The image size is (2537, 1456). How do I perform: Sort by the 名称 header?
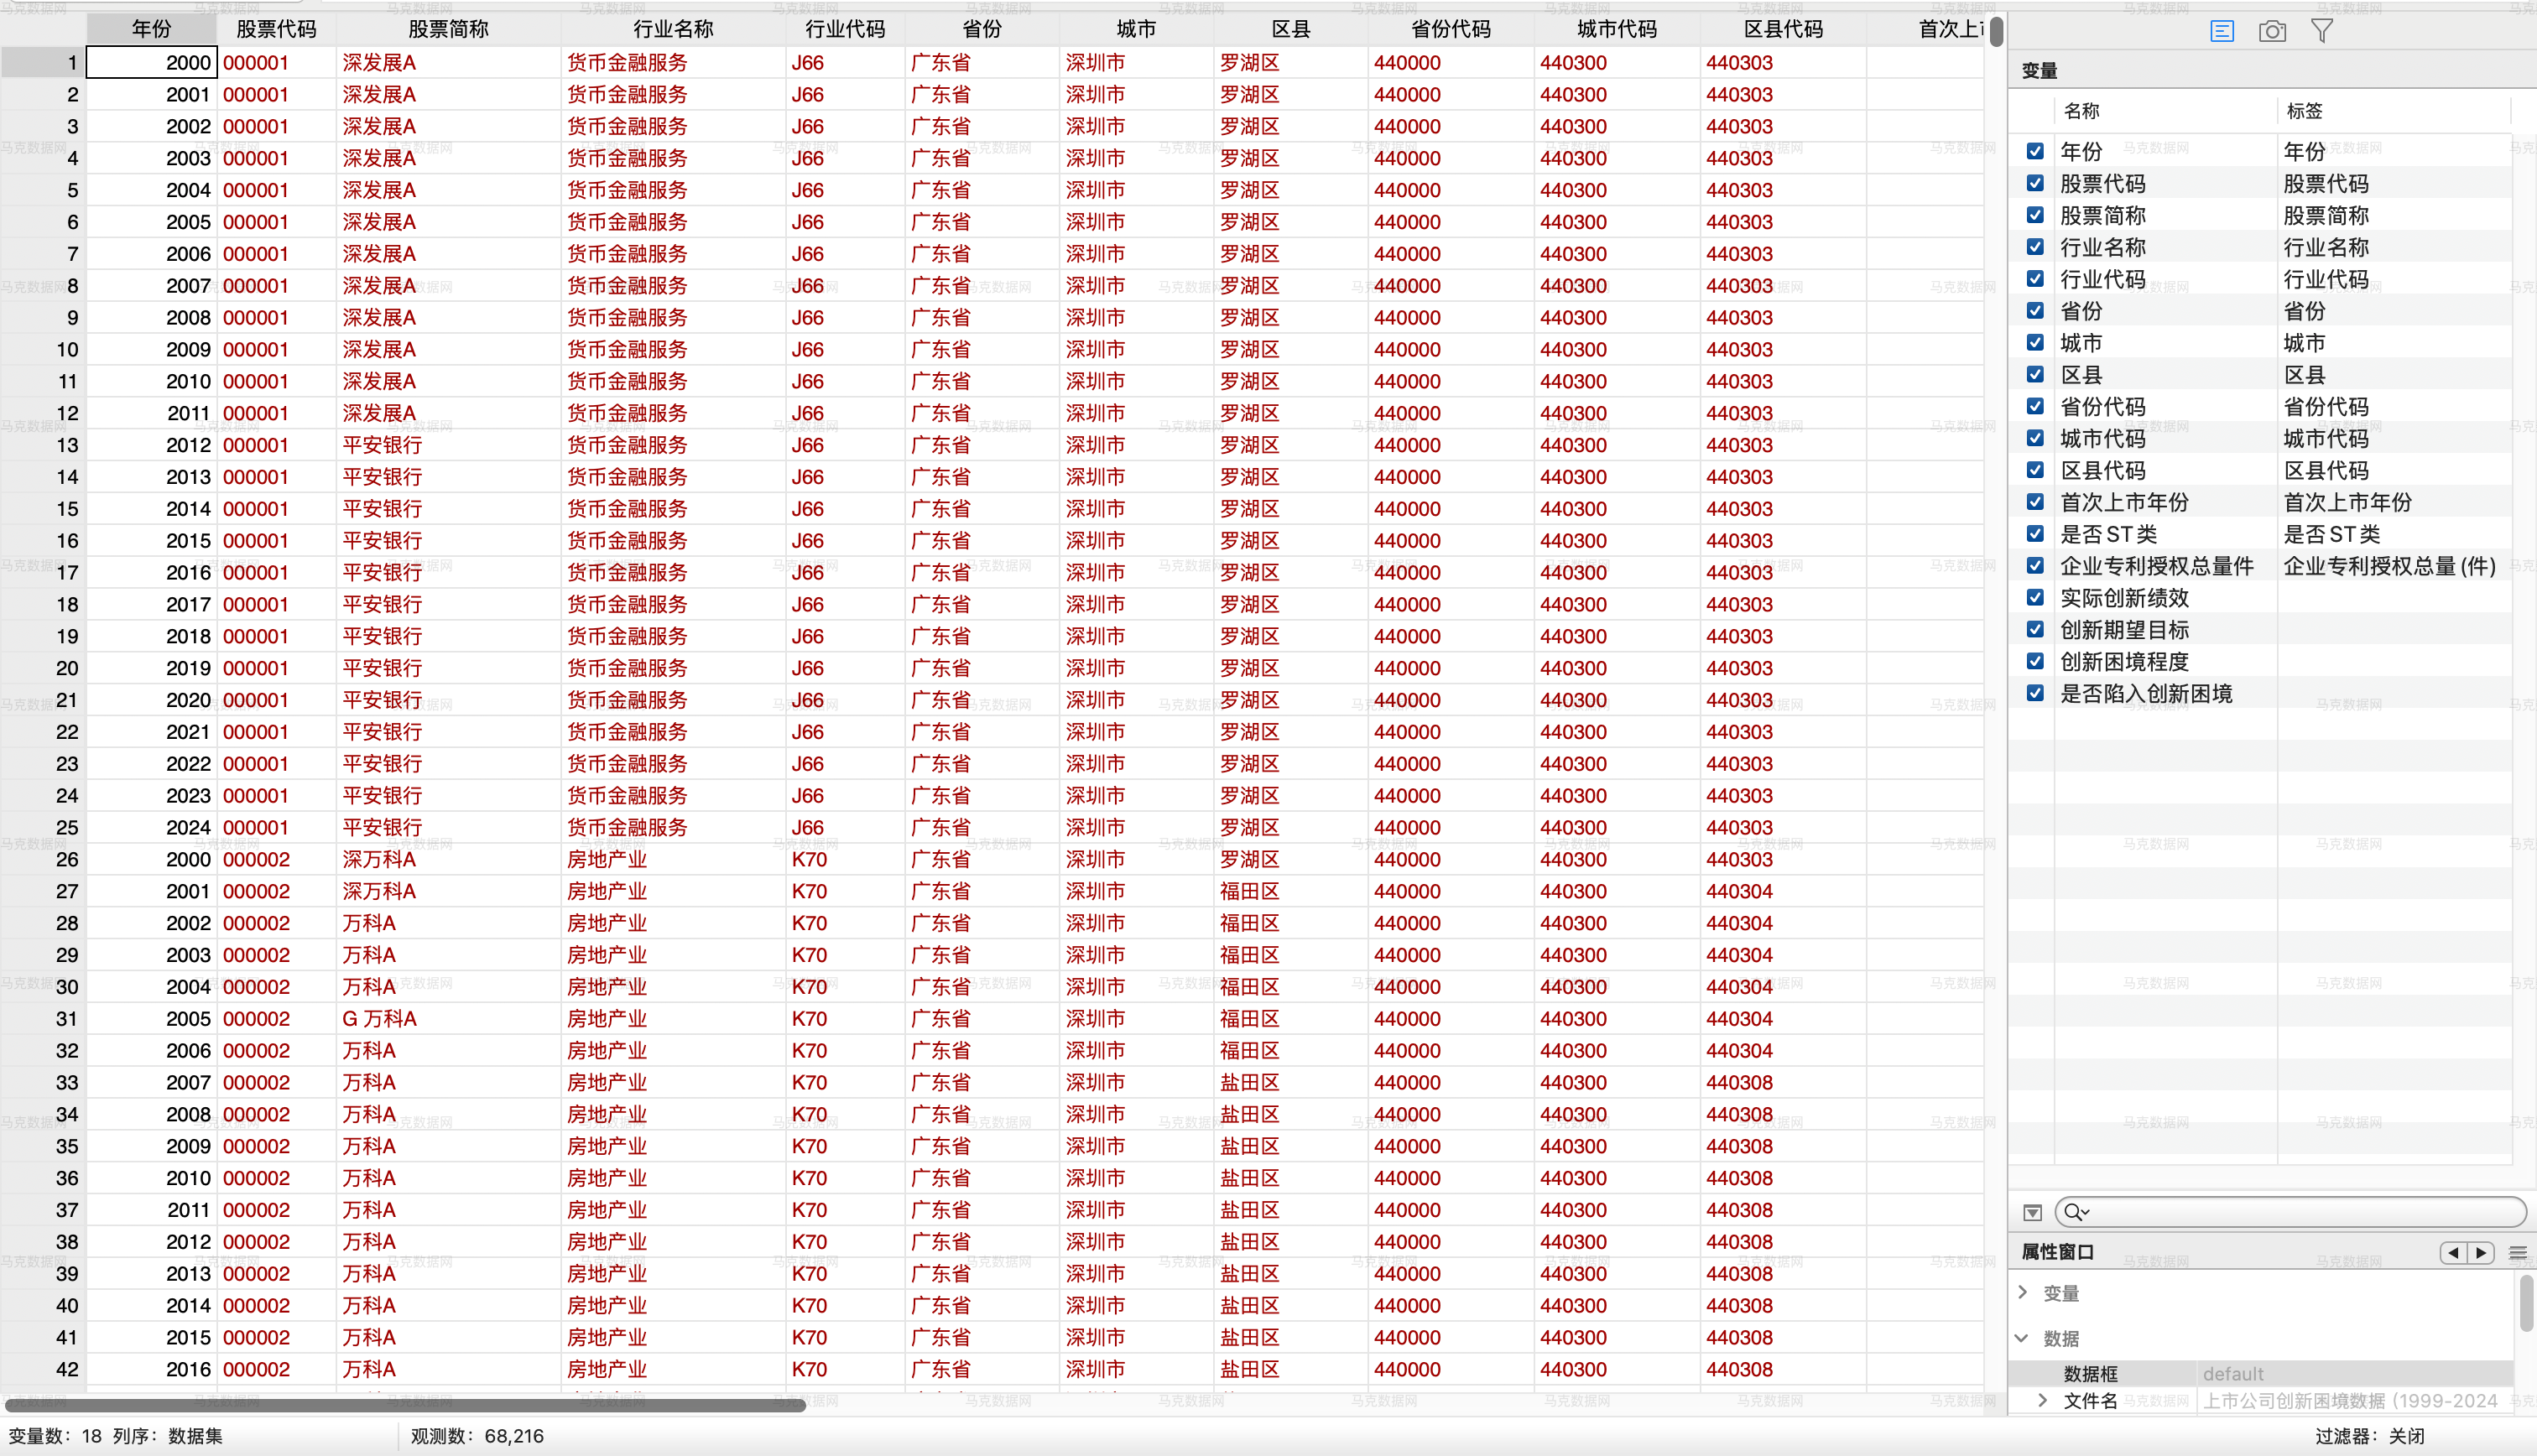click(x=2082, y=111)
